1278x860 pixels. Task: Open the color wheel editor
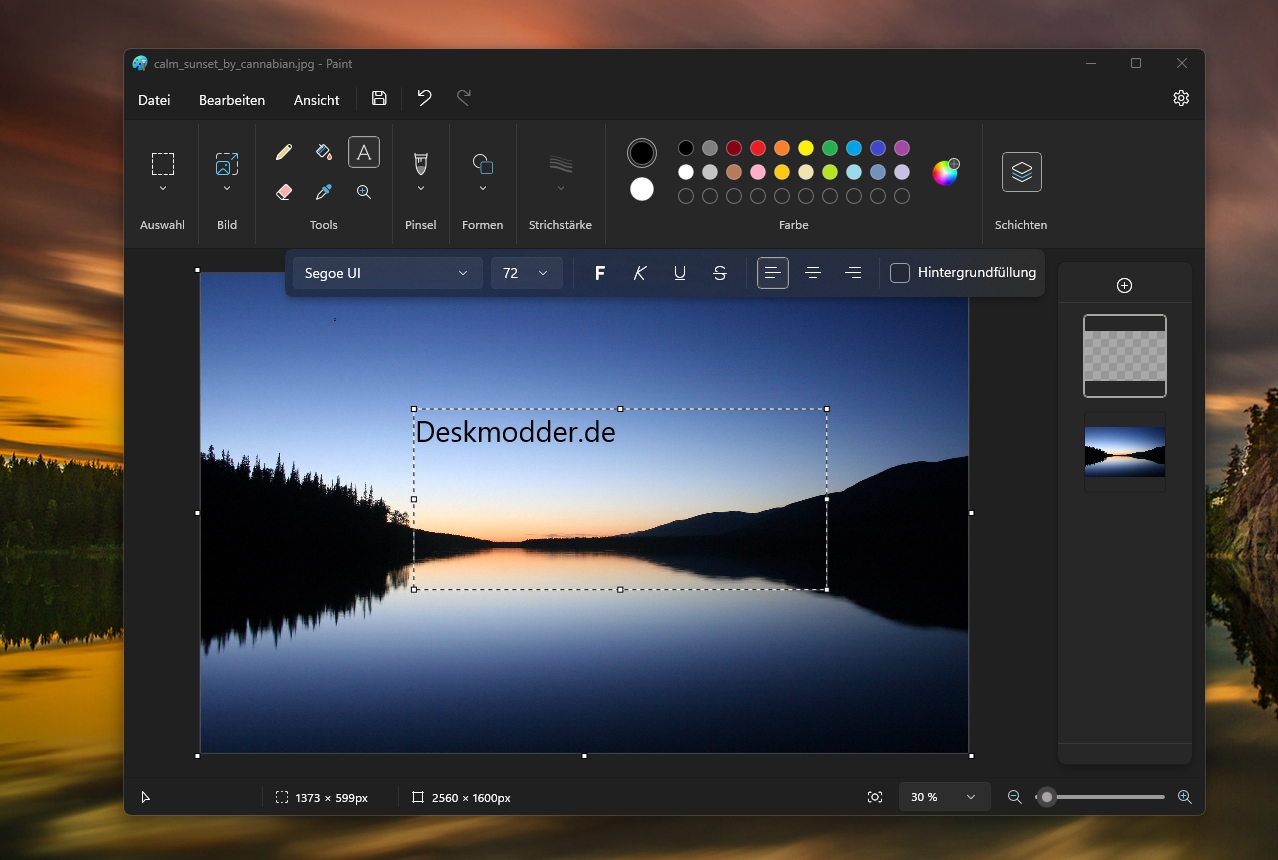point(945,172)
